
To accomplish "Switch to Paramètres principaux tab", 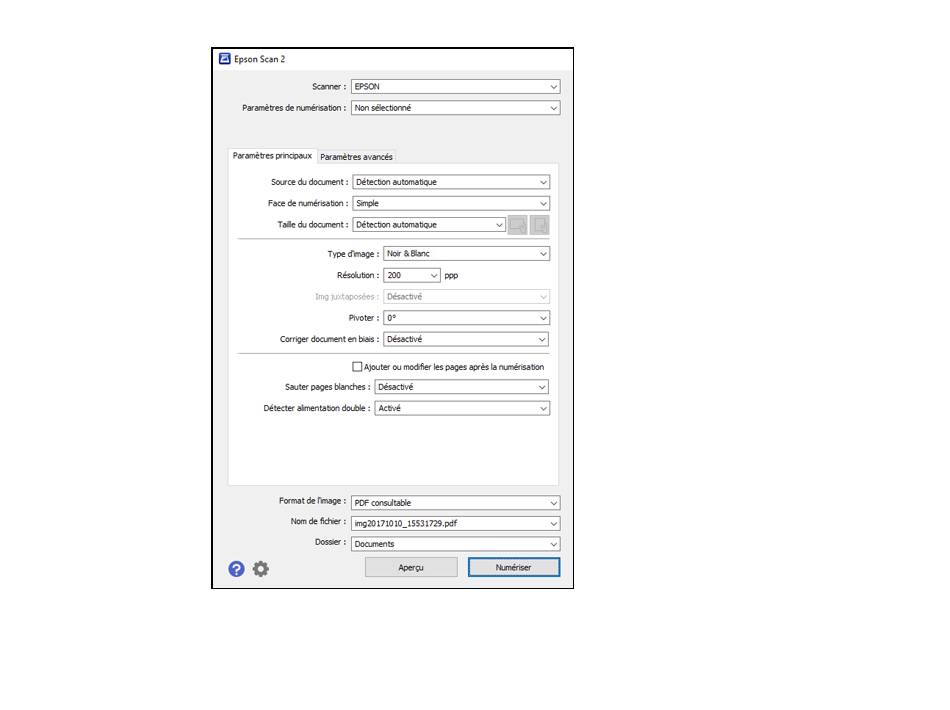I will pos(272,156).
